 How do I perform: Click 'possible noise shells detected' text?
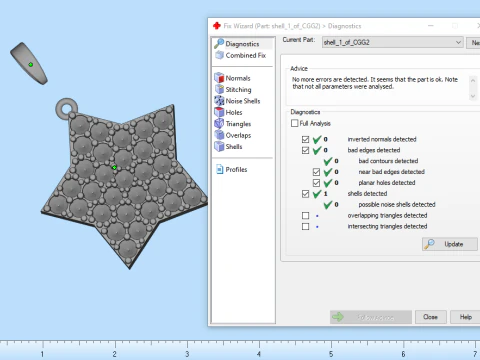397,204
